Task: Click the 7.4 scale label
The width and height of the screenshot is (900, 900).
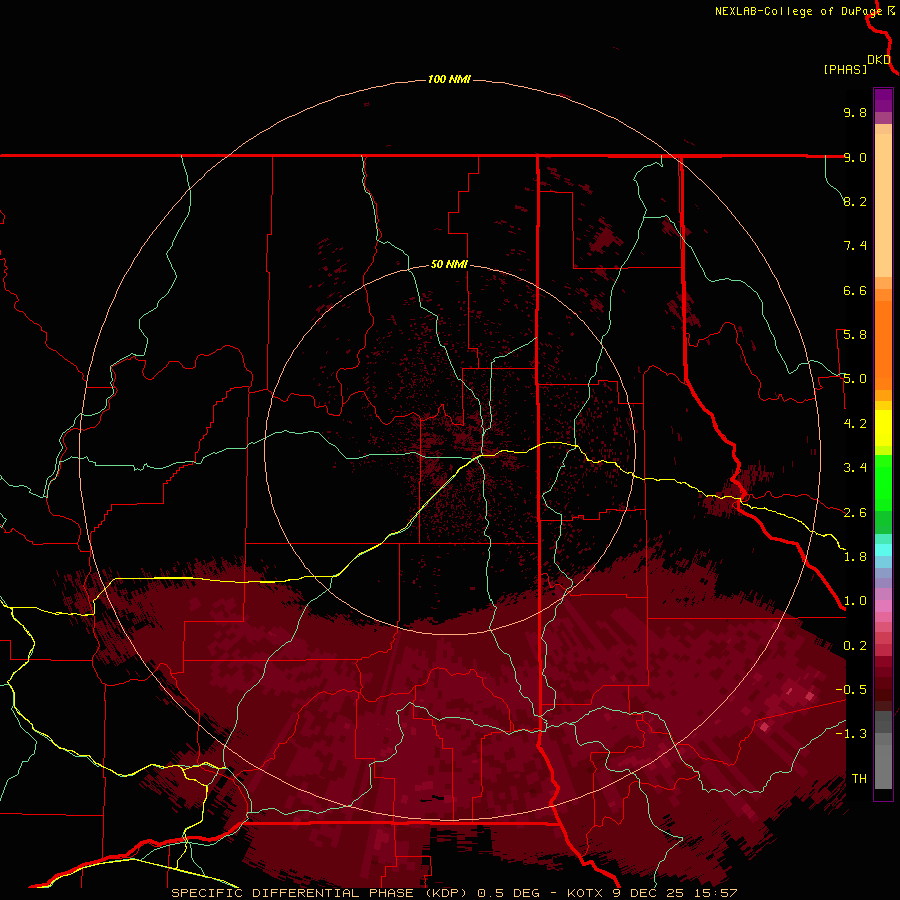Action: point(855,246)
